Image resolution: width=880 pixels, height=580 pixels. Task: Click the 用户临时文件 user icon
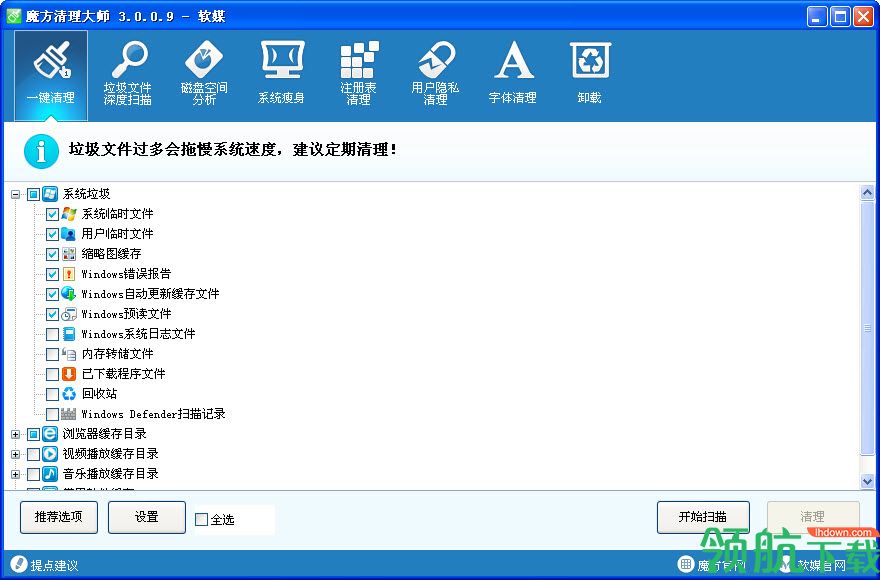(x=69, y=234)
